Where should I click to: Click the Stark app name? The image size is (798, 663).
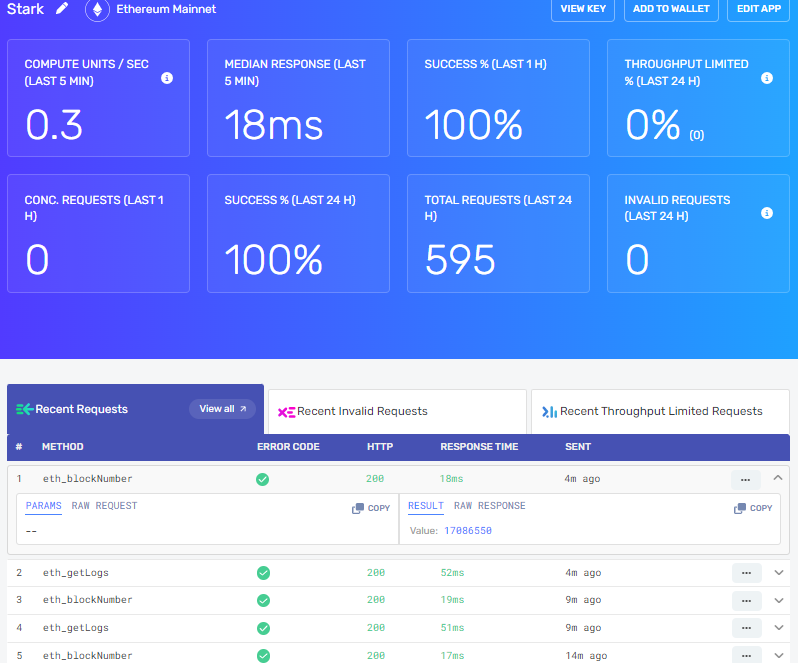click(25, 9)
